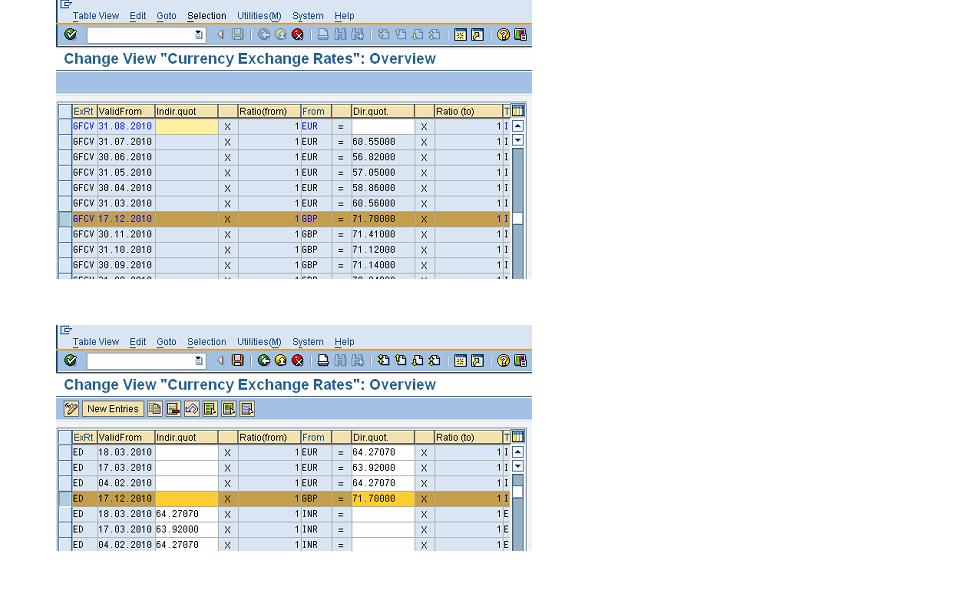962x614 pixels.
Task: Select the GFCV 17.12.2010 row selector
Action: tap(66, 218)
